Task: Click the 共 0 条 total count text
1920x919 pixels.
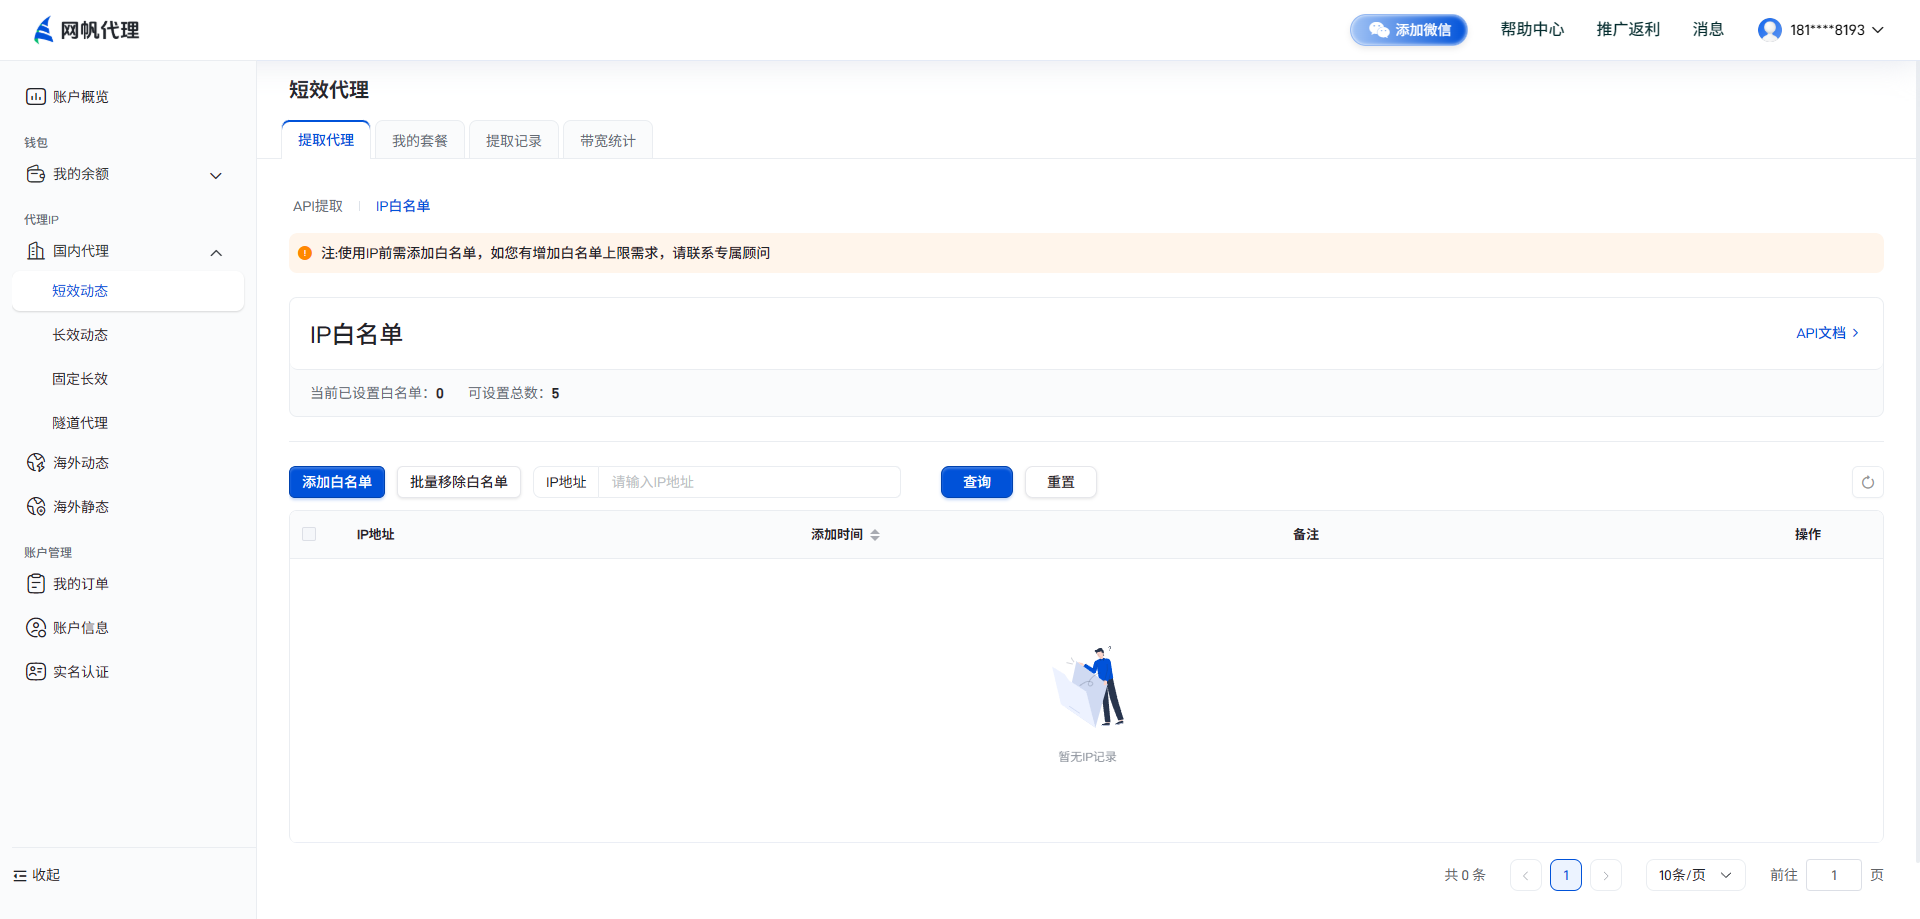Action: [1465, 875]
